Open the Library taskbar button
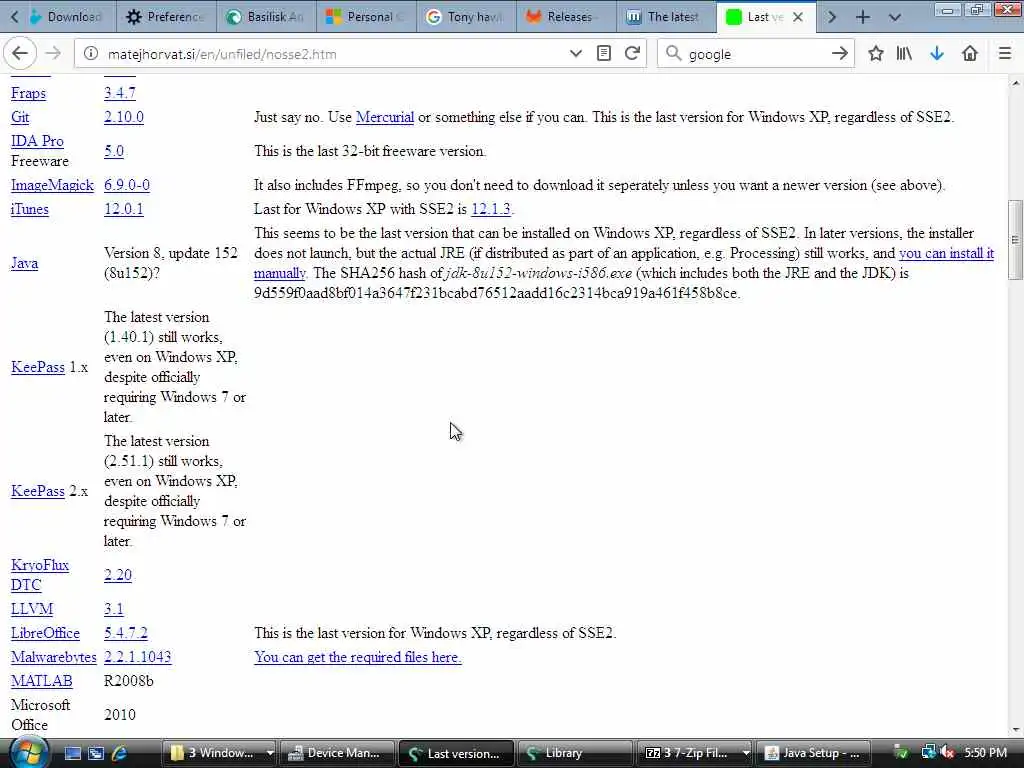 coord(575,753)
